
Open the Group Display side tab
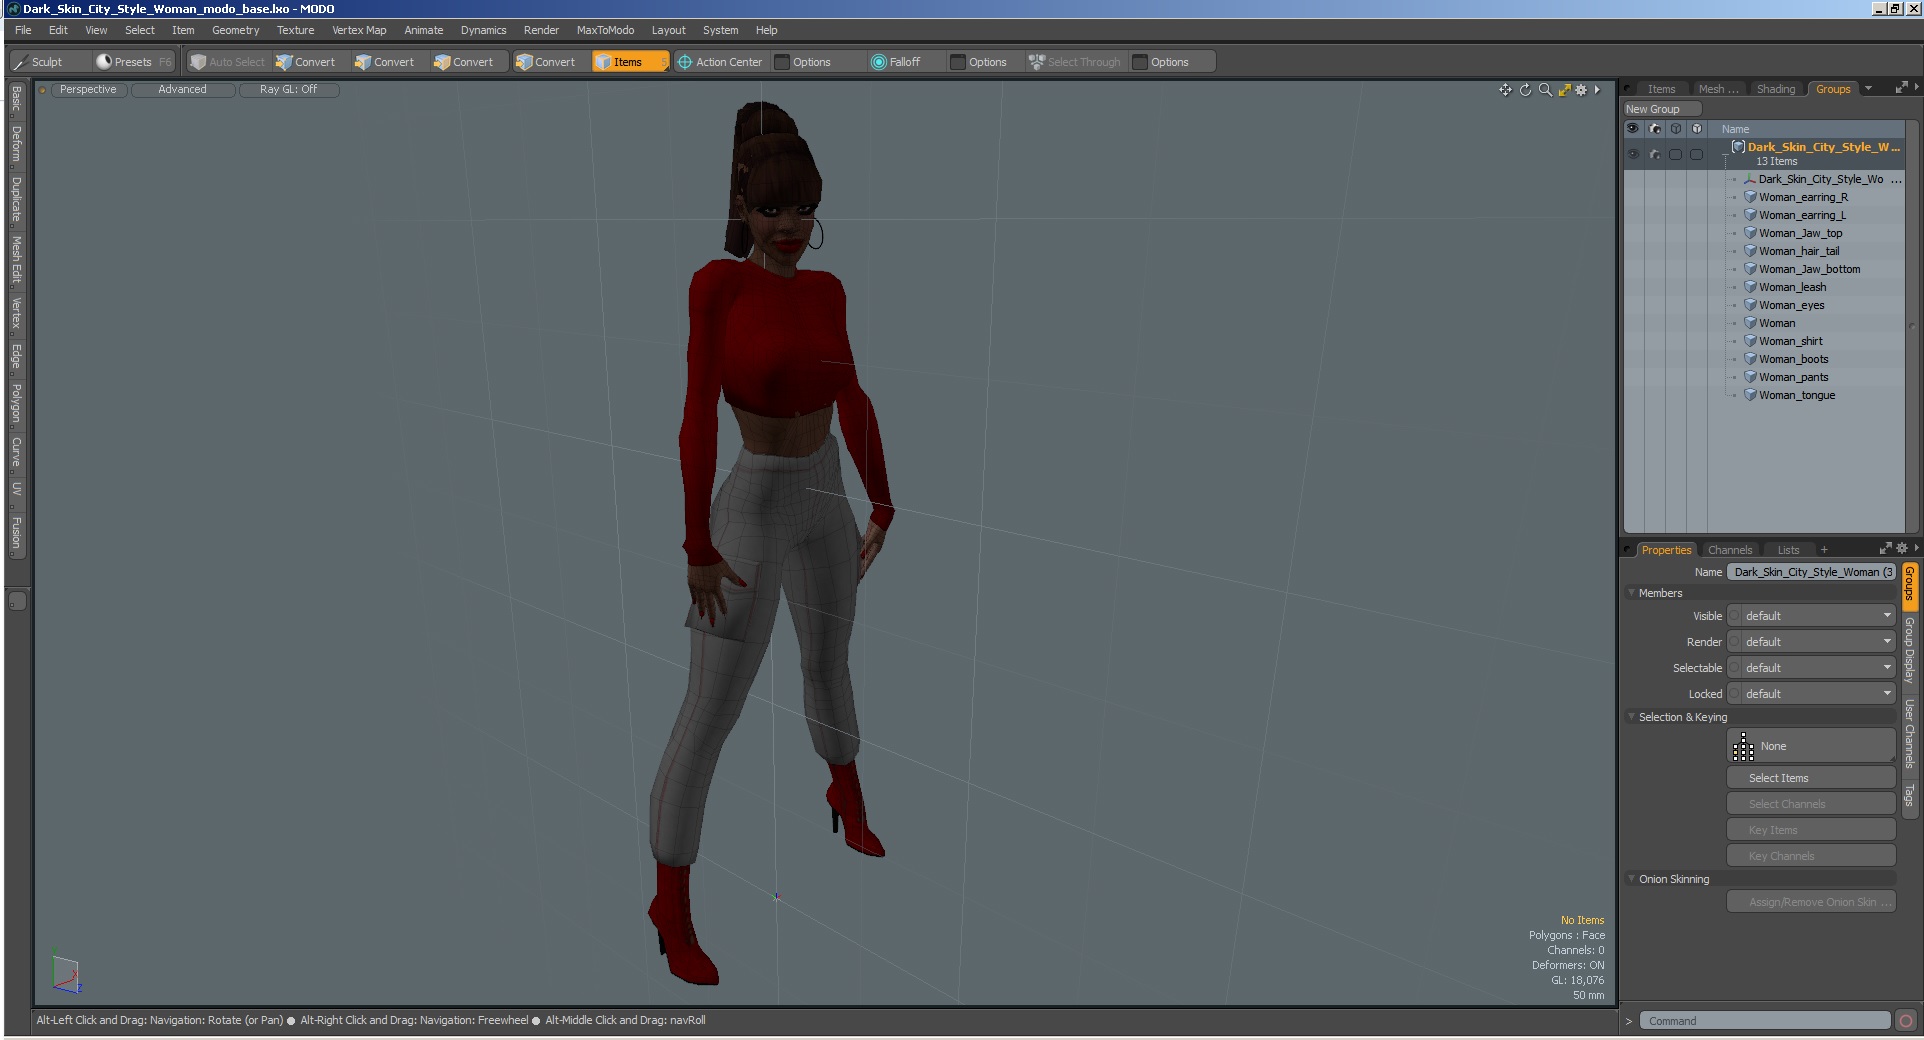(1909, 651)
